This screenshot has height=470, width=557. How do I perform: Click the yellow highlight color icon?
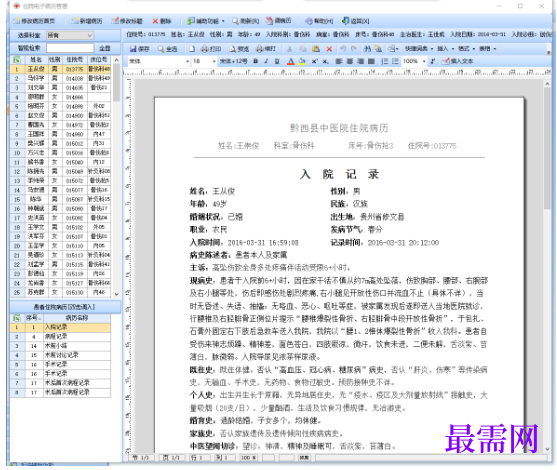tap(302, 61)
